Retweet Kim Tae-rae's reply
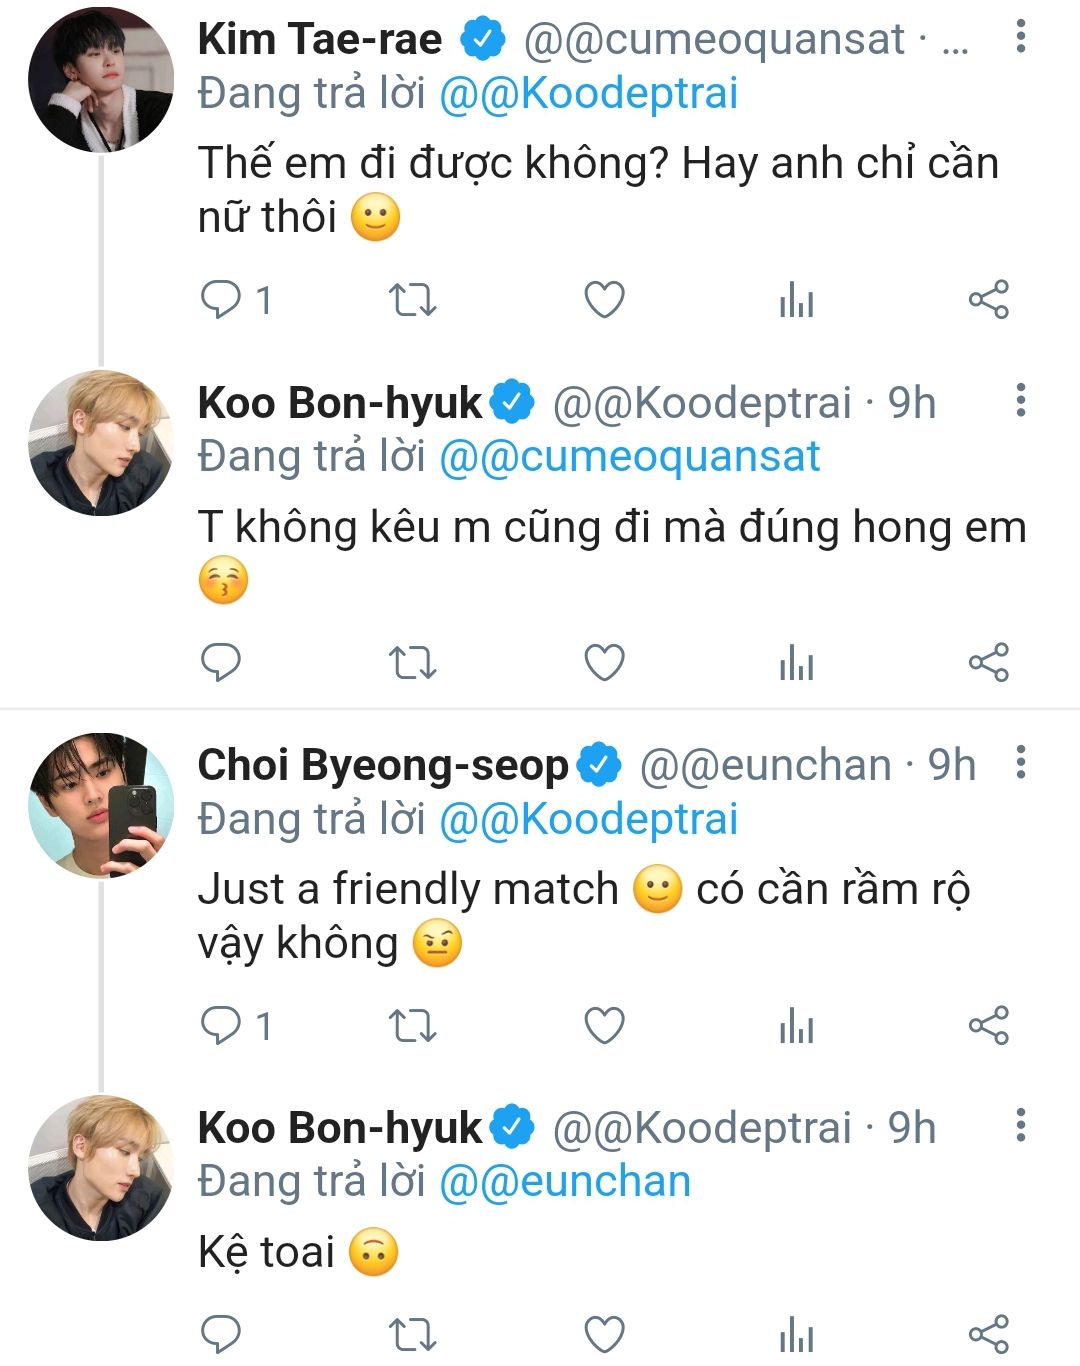The image size is (1080, 1366). 412,300
